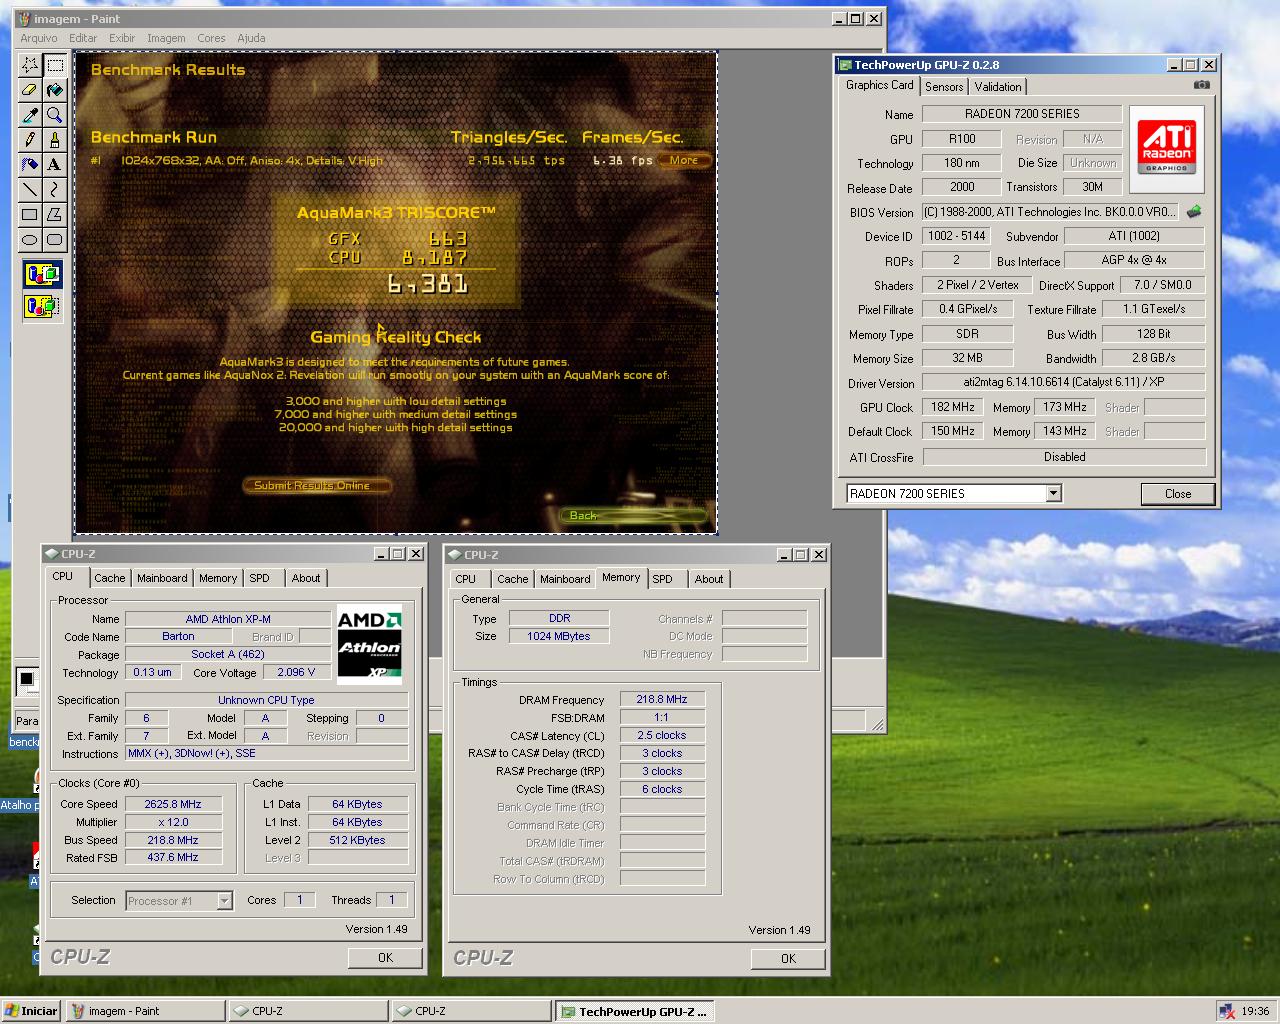Click the GPU Clock value 182 MHz

coord(953,407)
